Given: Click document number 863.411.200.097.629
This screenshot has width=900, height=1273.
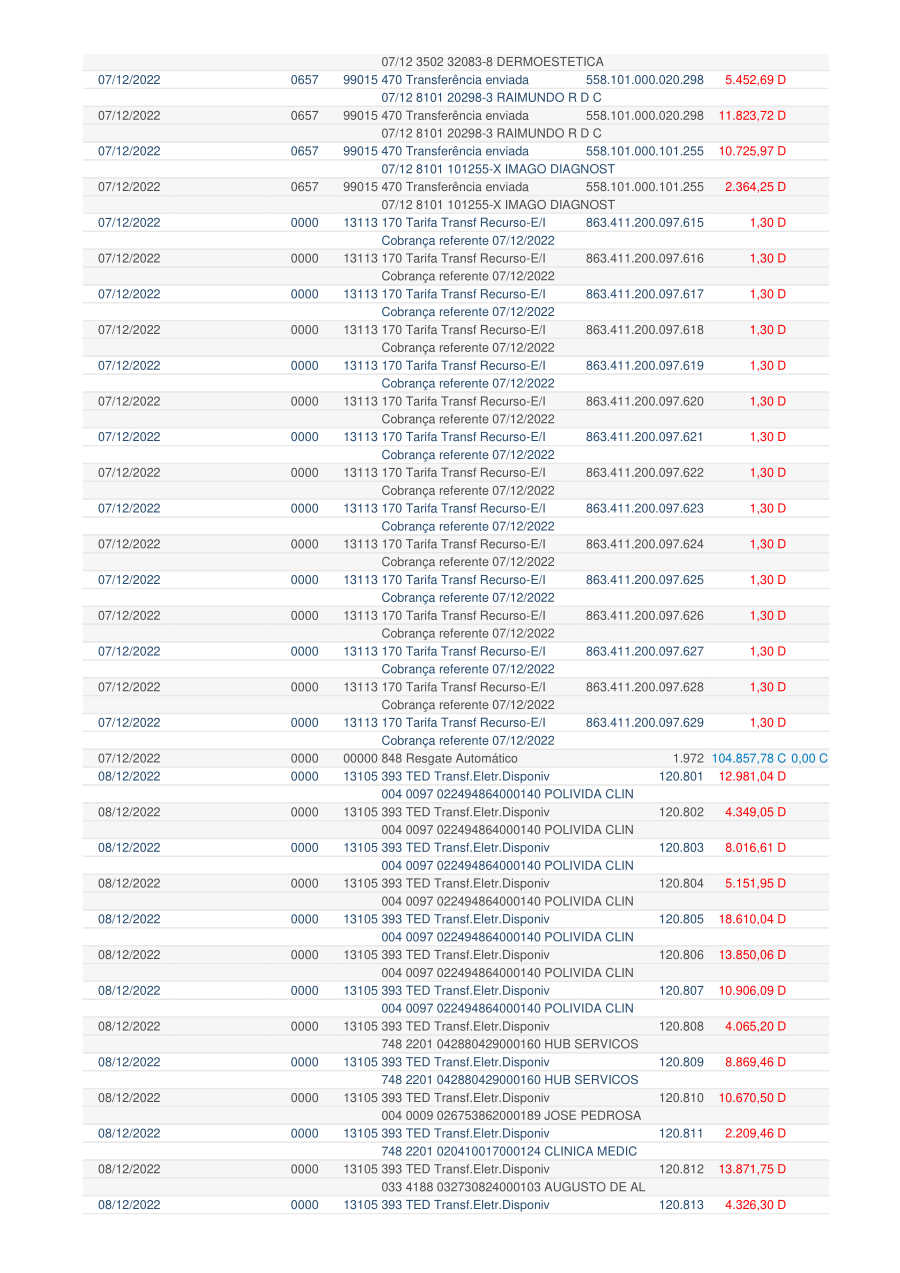Looking at the screenshot, I should 644,723.
